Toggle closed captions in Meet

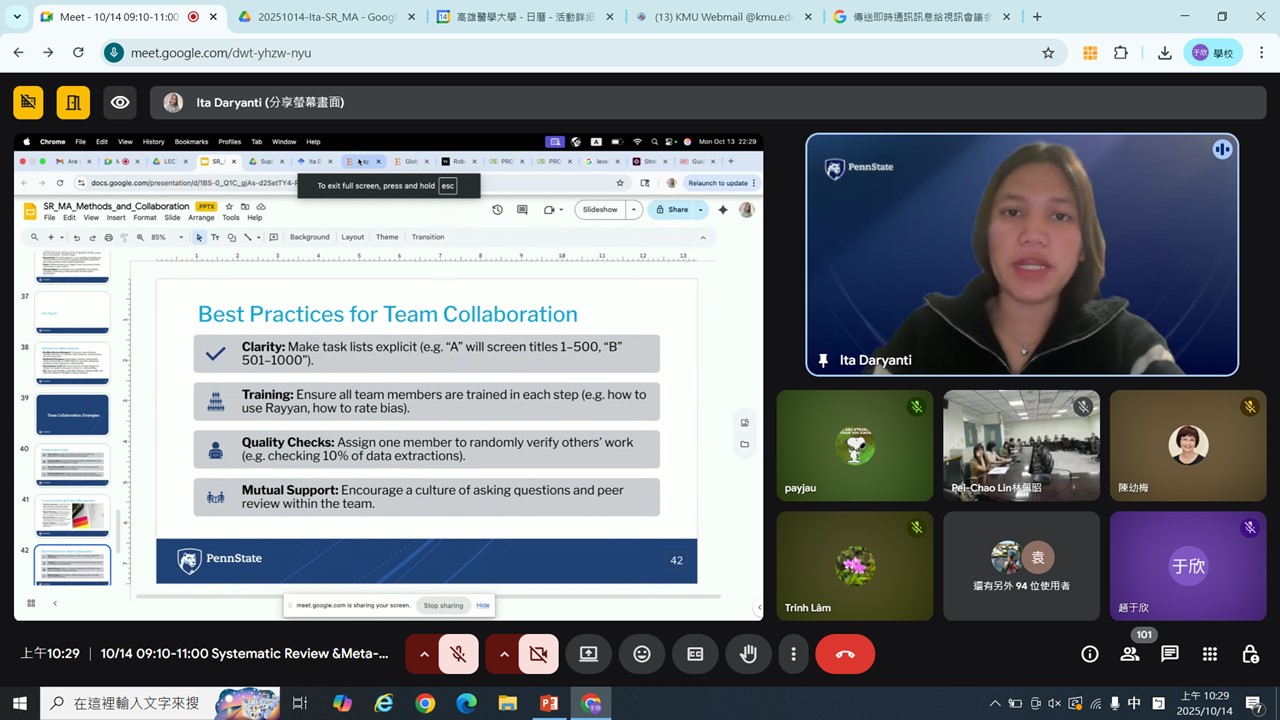[695, 654]
